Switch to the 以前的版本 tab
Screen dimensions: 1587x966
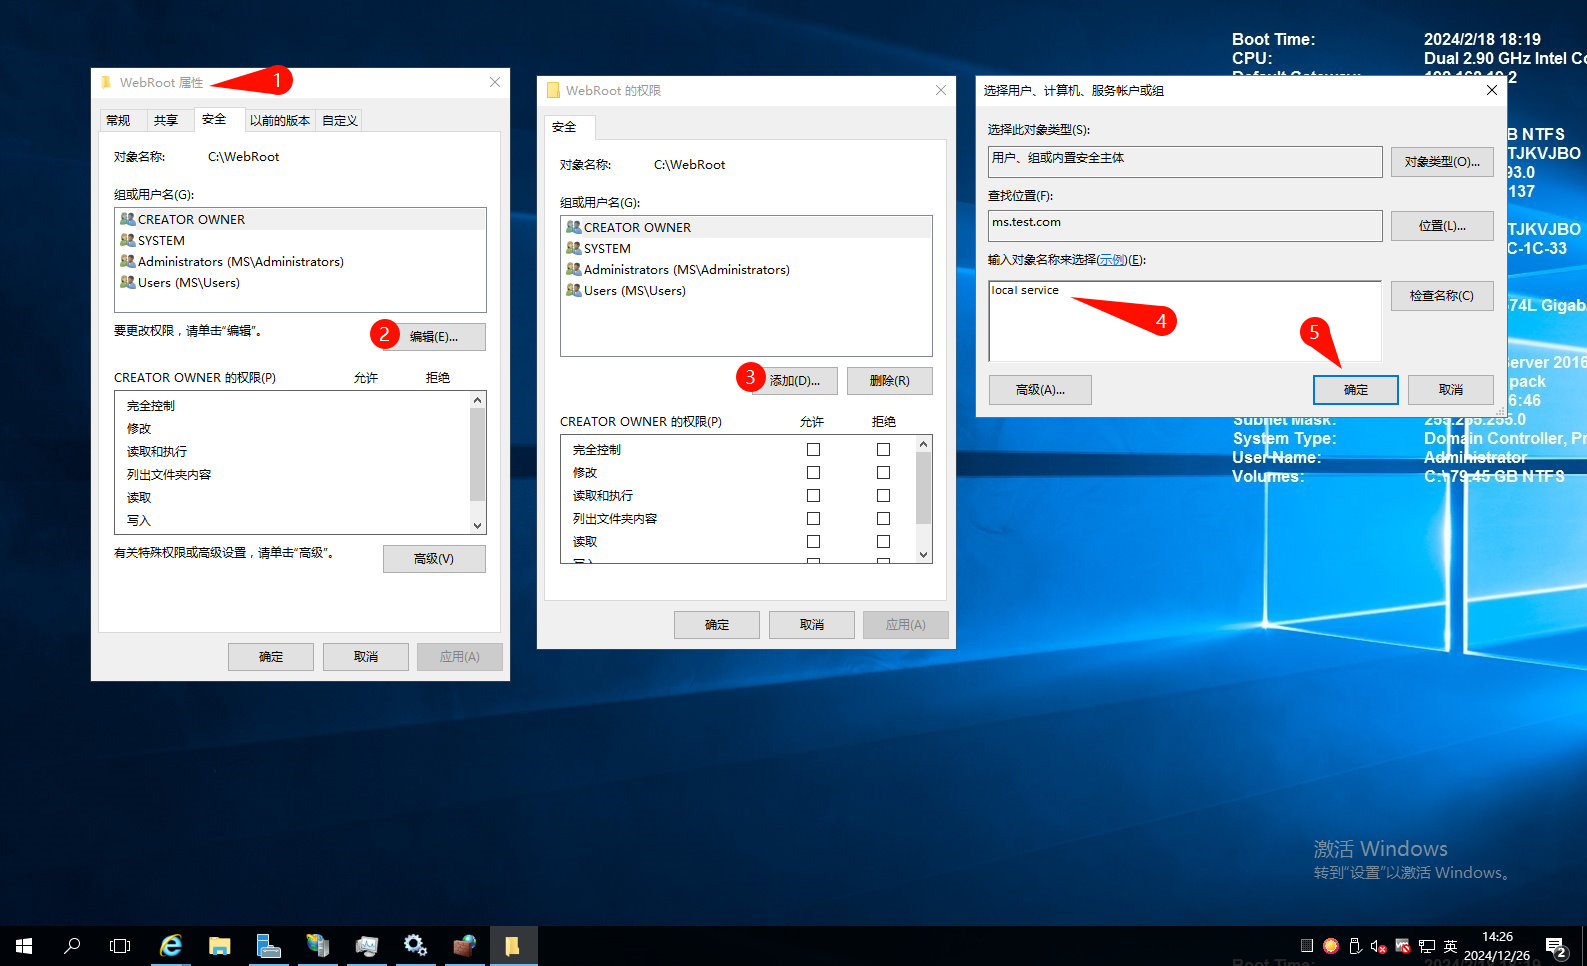279,120
